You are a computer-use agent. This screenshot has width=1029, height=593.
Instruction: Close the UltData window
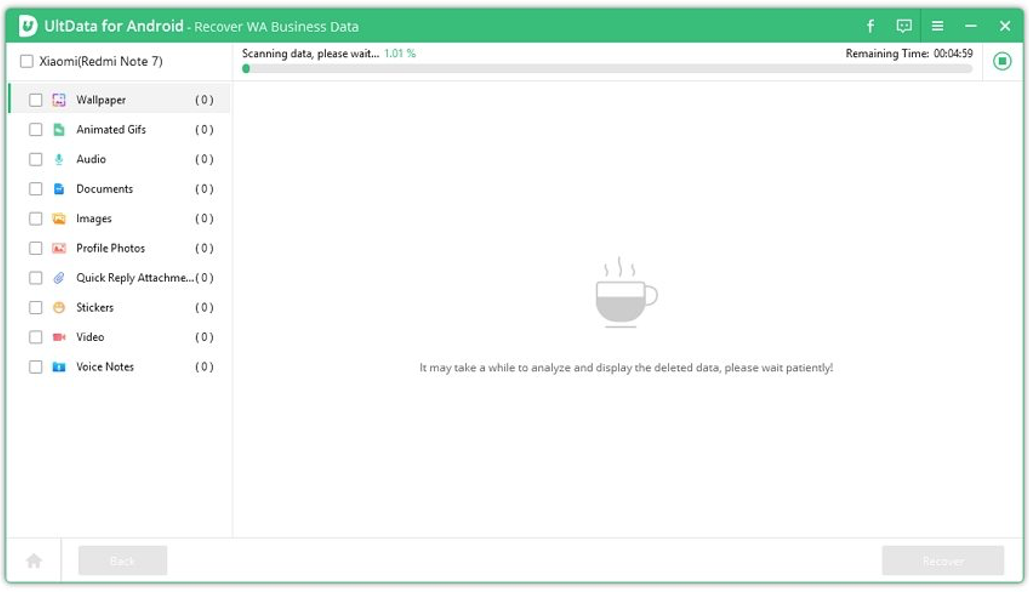tap(1005, 26)
